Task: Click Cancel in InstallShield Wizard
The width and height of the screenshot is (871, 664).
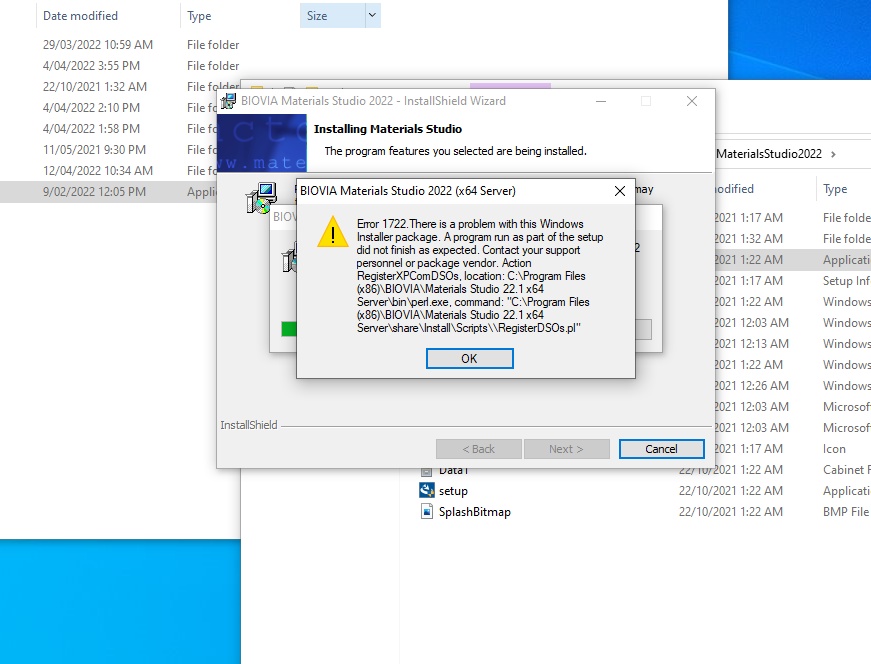Action: 661,449
